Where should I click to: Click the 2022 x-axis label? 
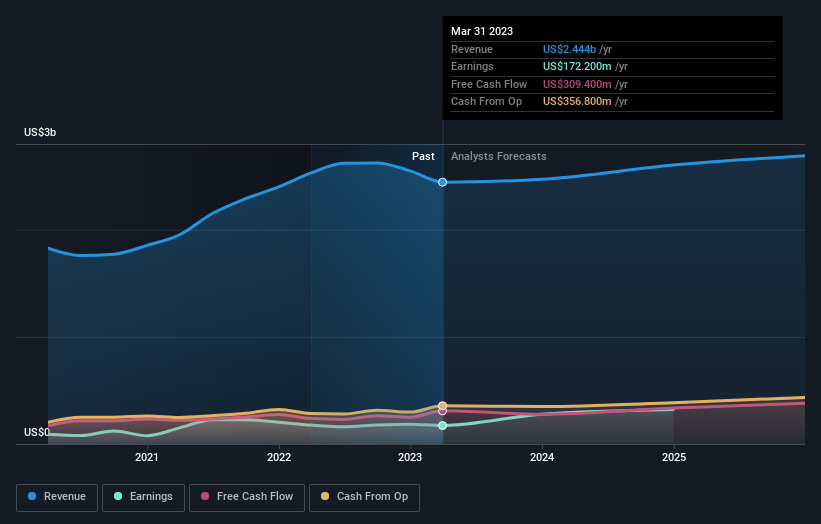279,457
